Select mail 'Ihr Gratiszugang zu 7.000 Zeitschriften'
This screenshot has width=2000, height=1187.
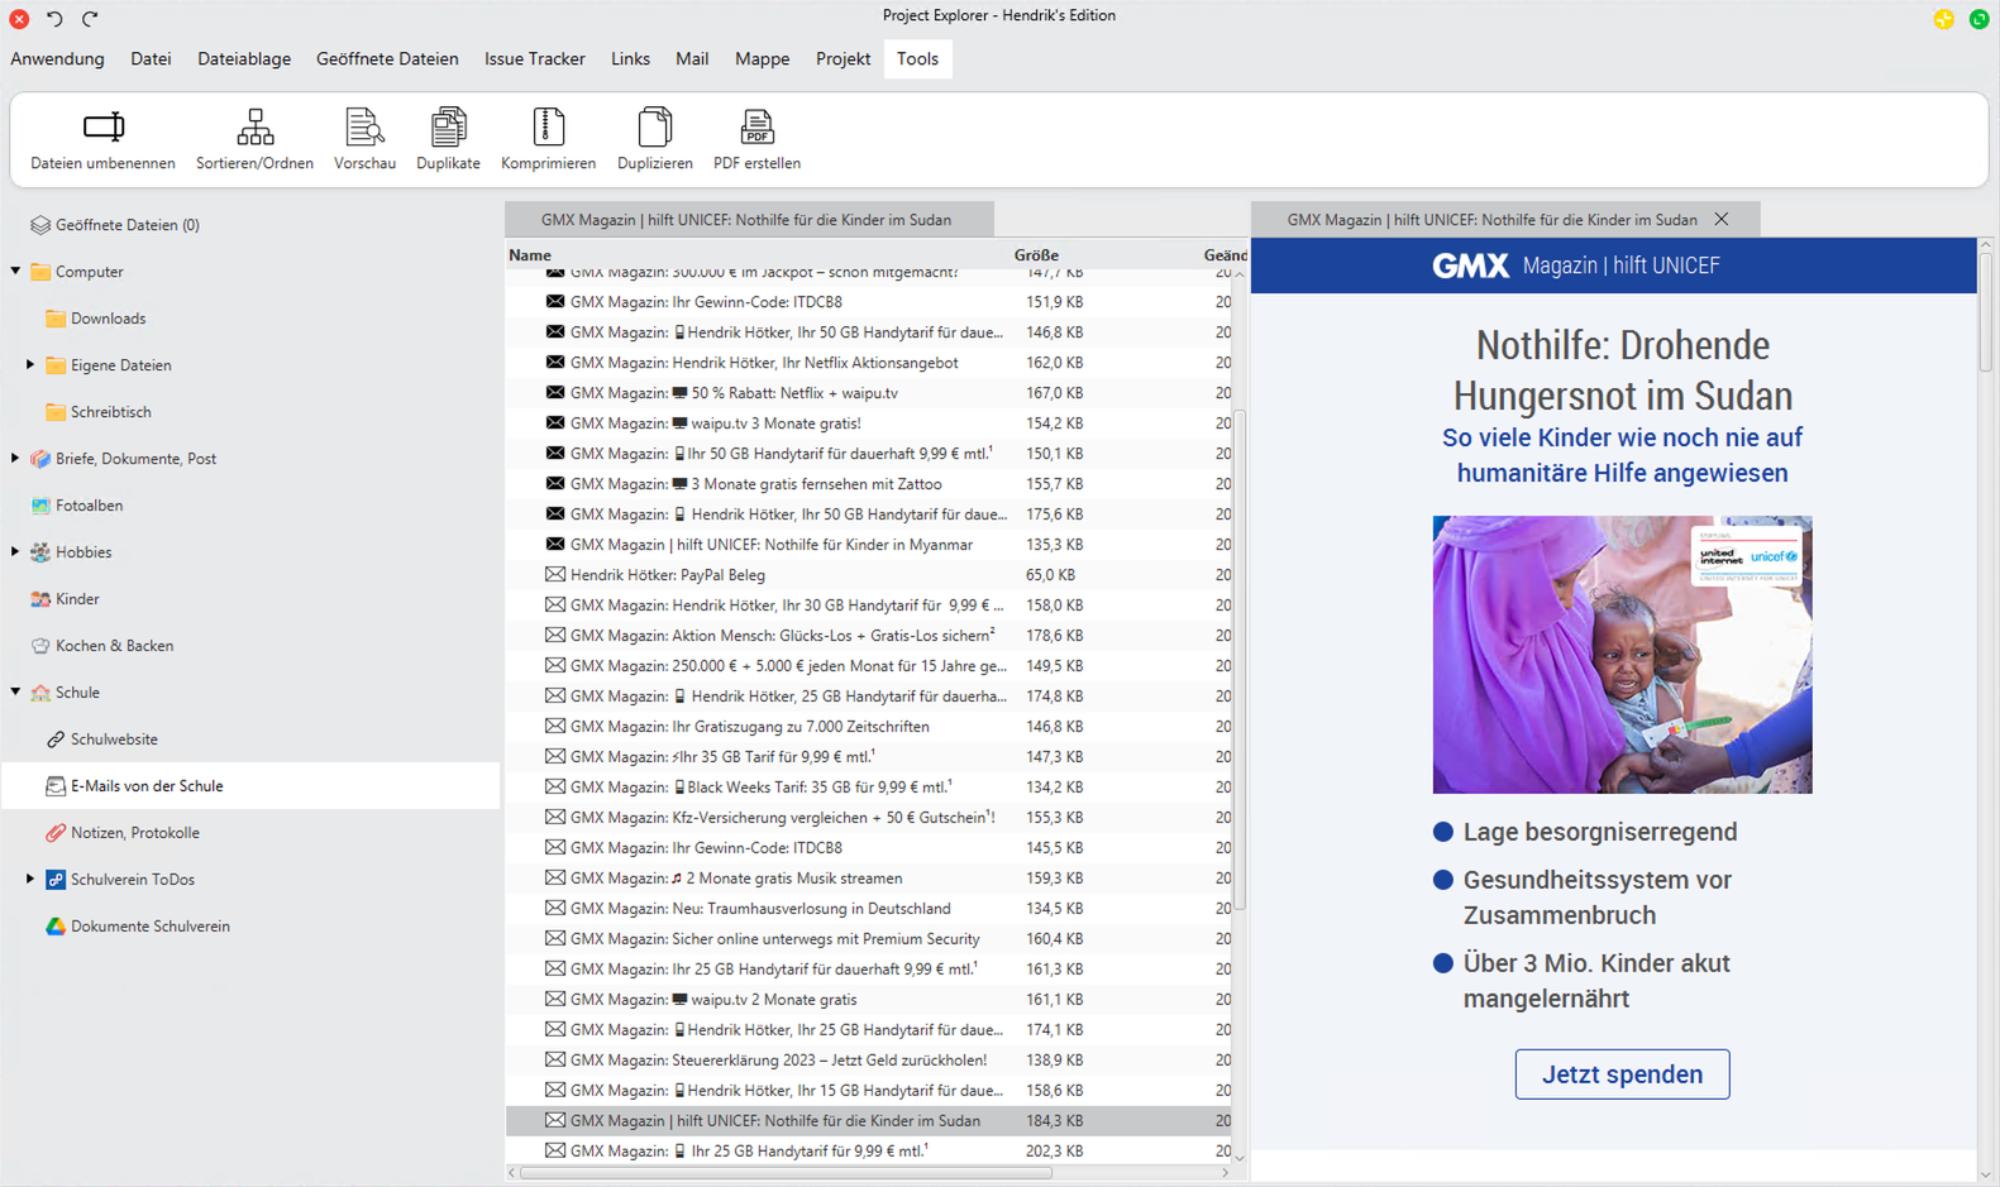868,726
